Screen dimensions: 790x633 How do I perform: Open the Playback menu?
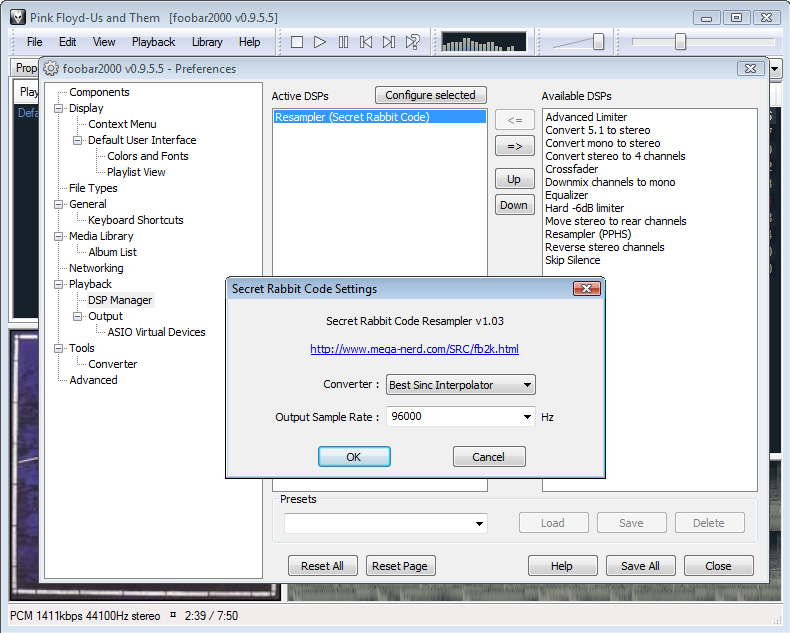coord(153,42)
